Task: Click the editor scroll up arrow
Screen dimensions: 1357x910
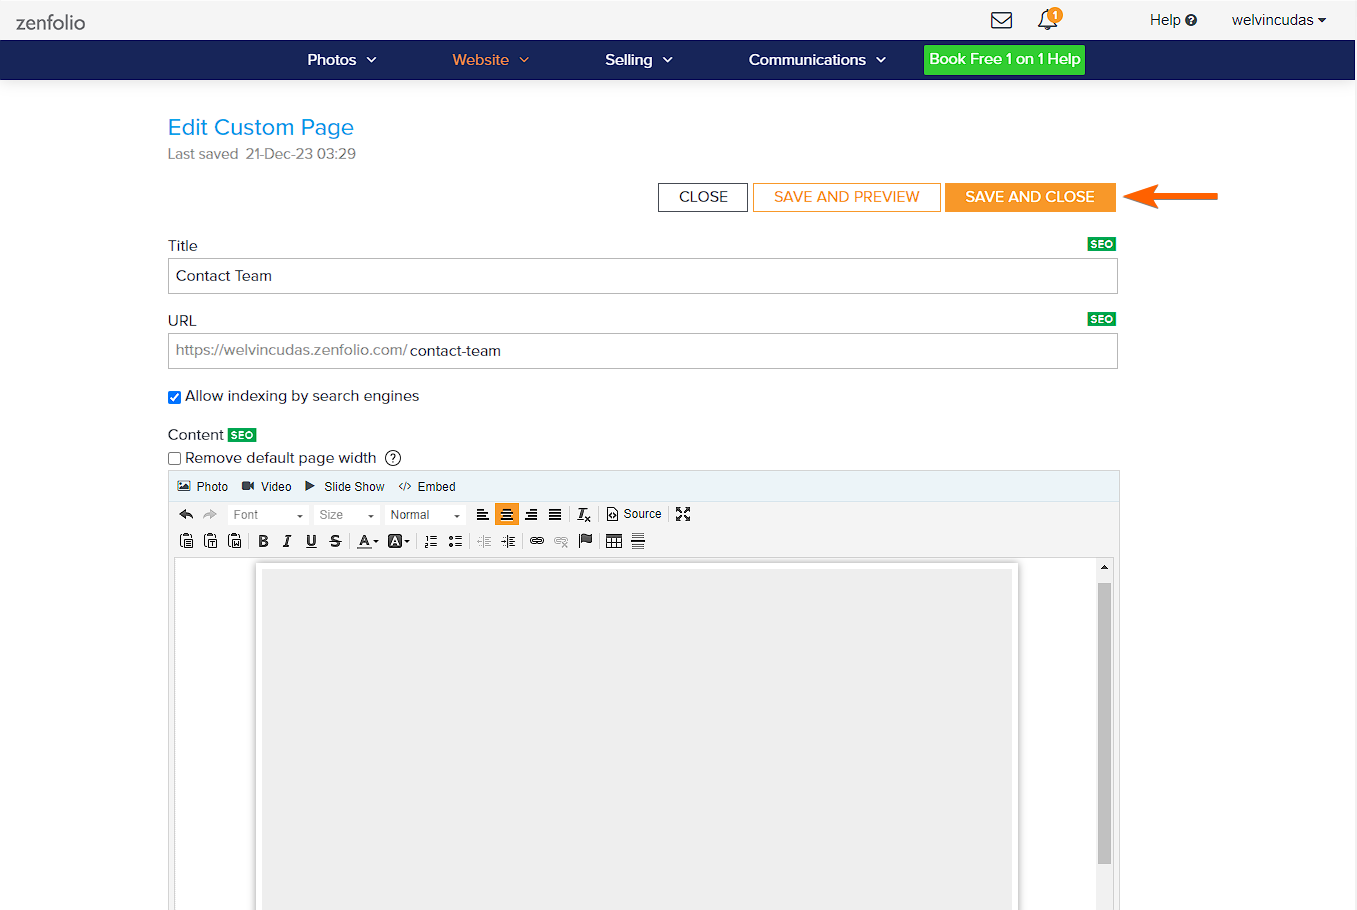Action: pos(1104,567)
